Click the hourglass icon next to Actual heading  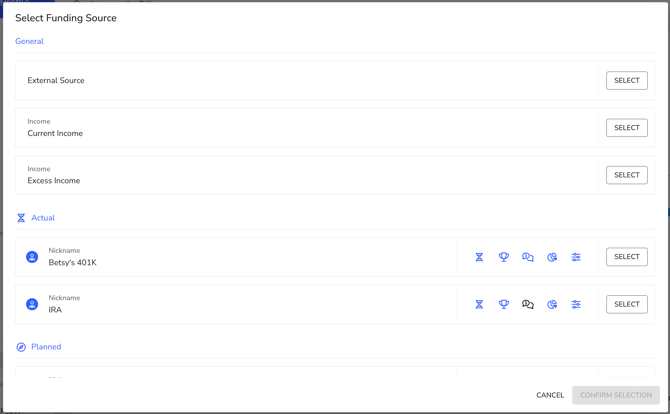tap(21, 218)
